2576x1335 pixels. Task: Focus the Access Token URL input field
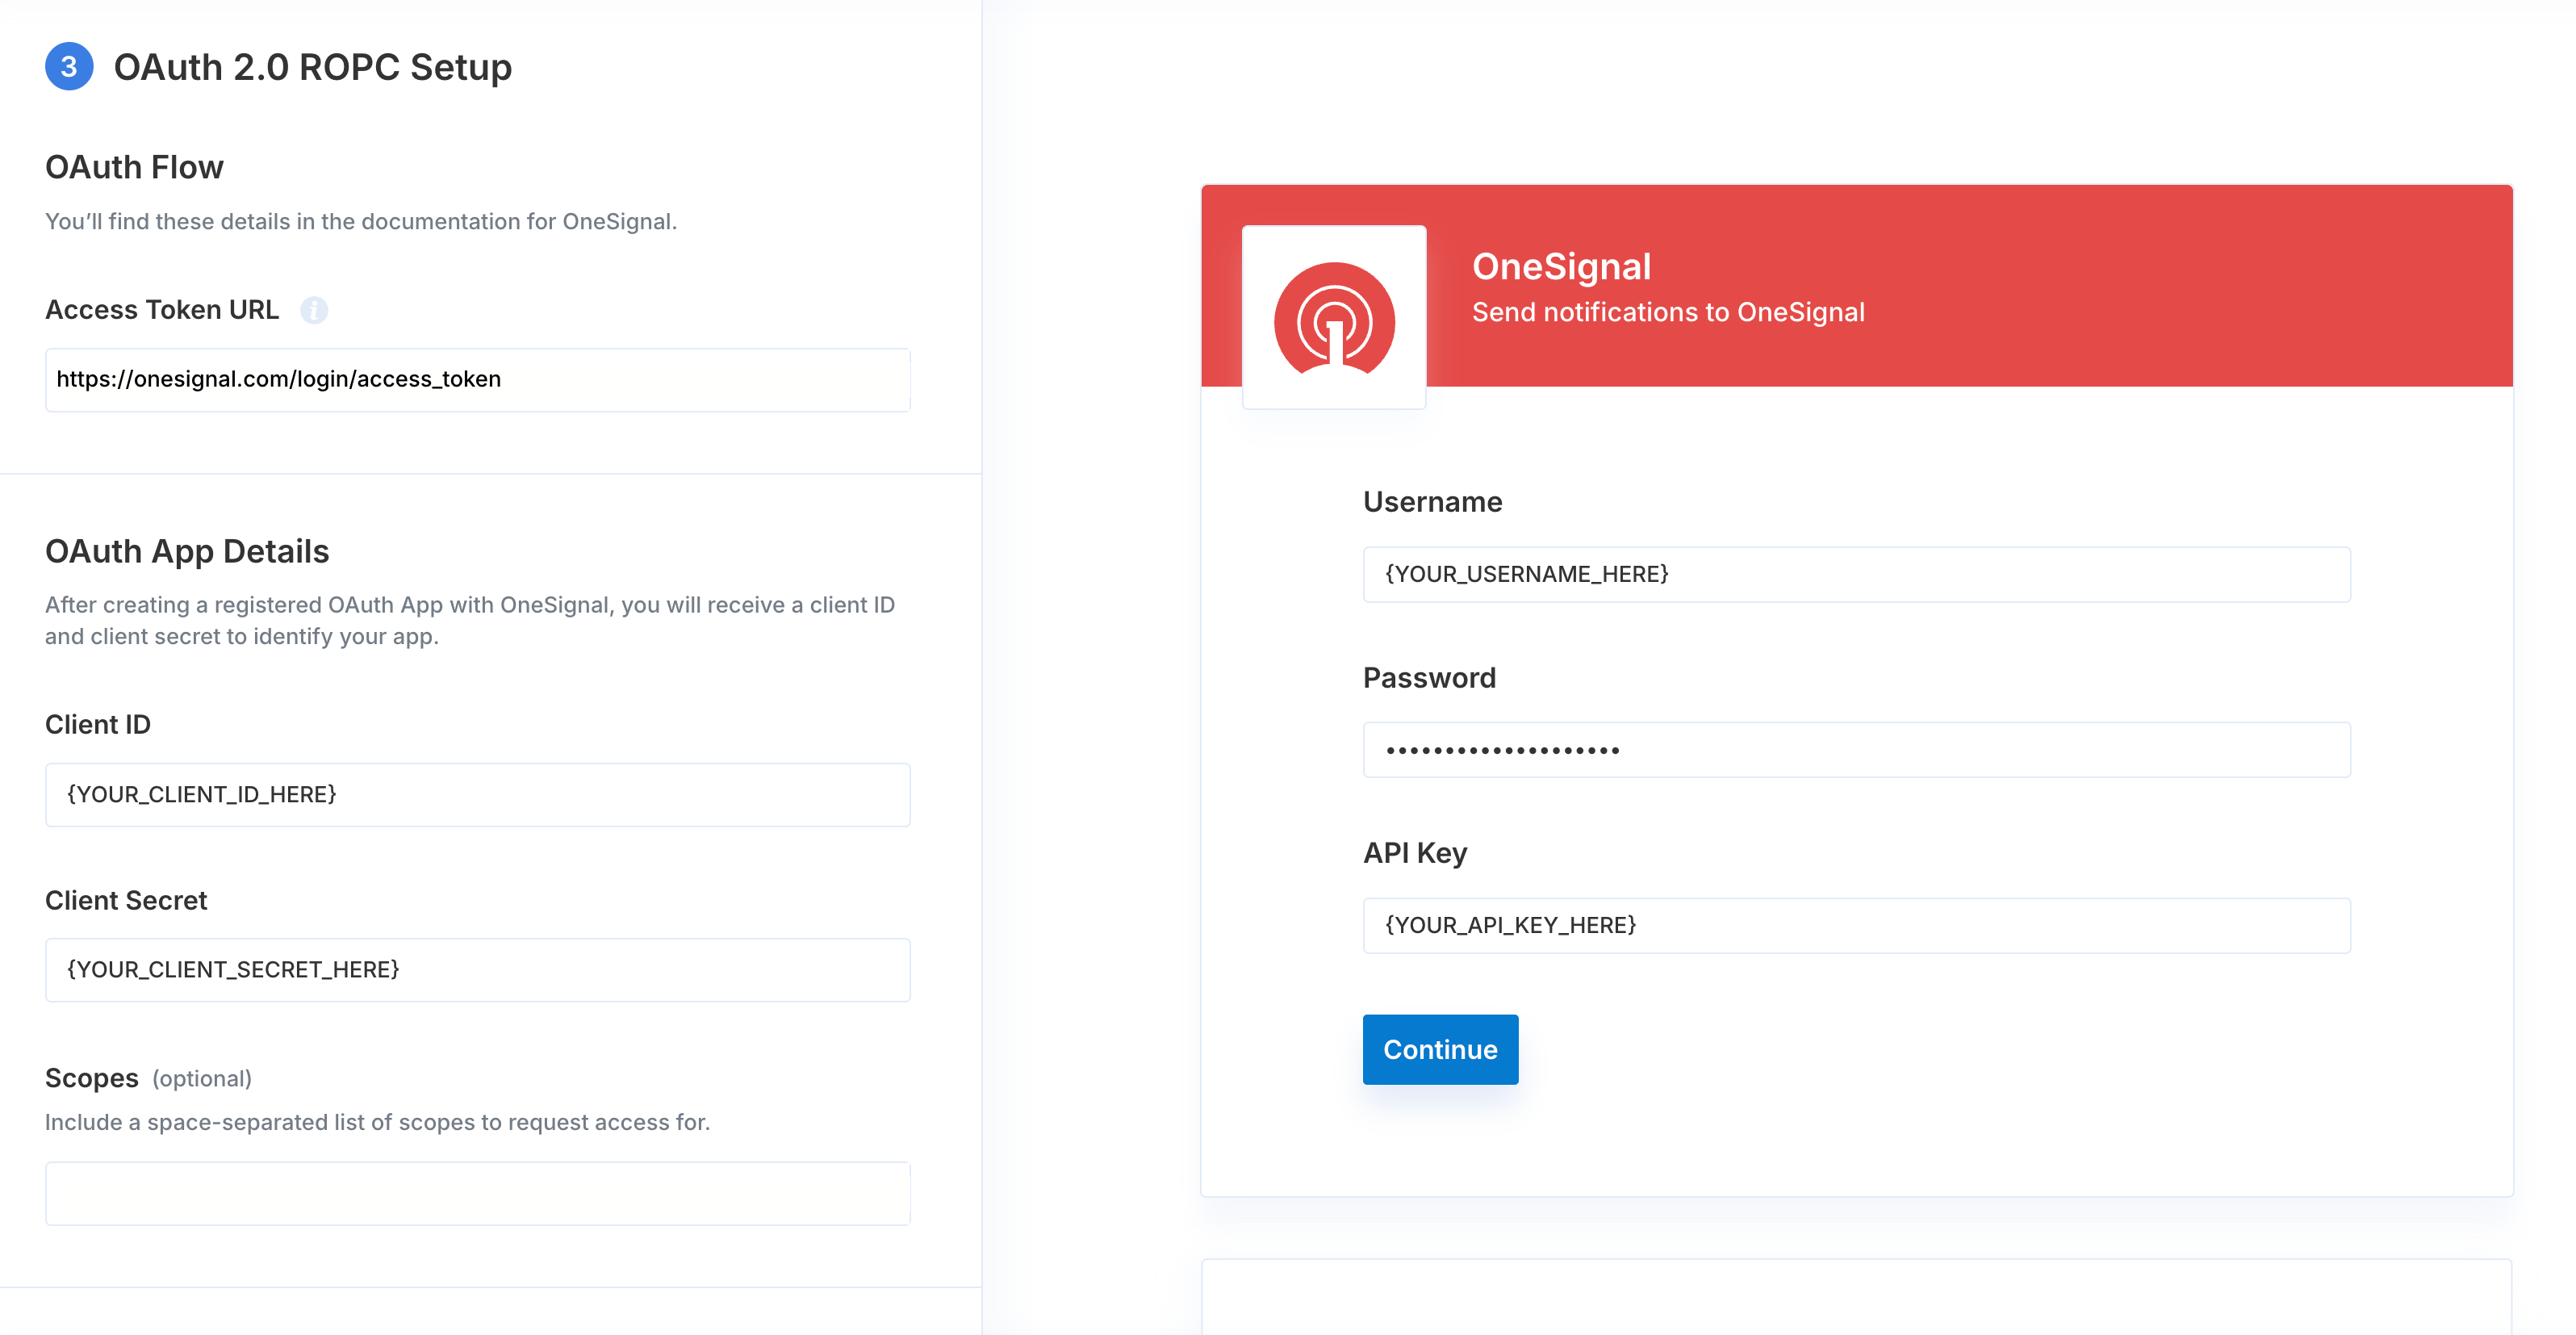(x=478, y=380)
